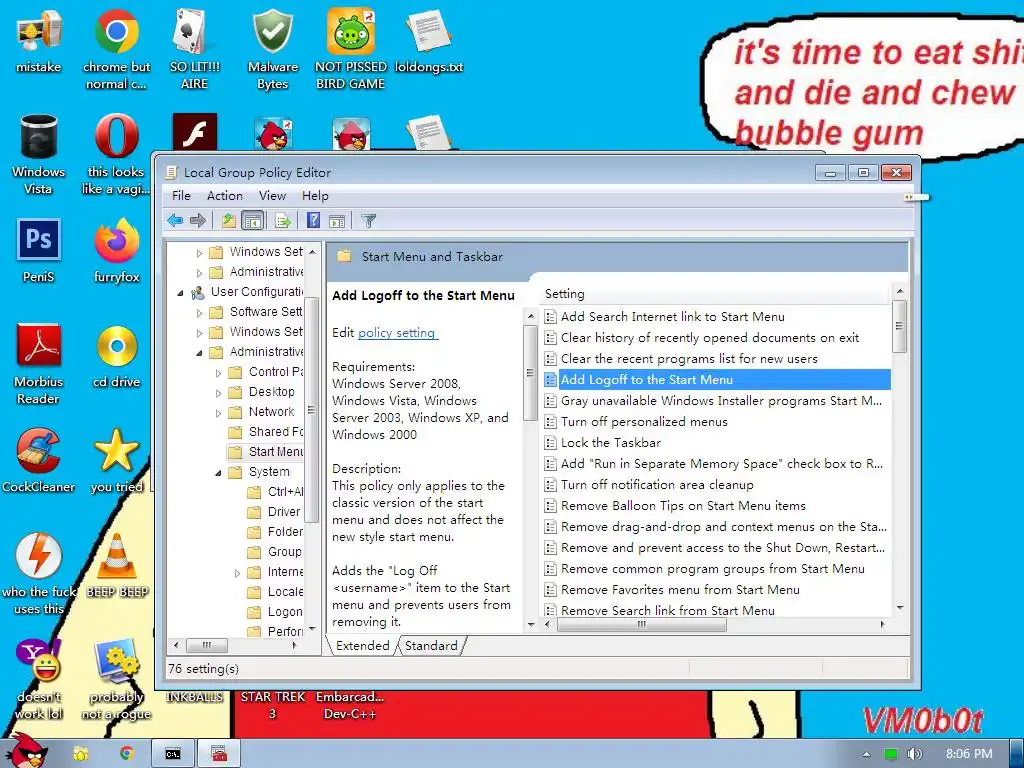Viewport: 1024px width, 768px height.
Task: Switch to the Standard tab
Action: 431,646
